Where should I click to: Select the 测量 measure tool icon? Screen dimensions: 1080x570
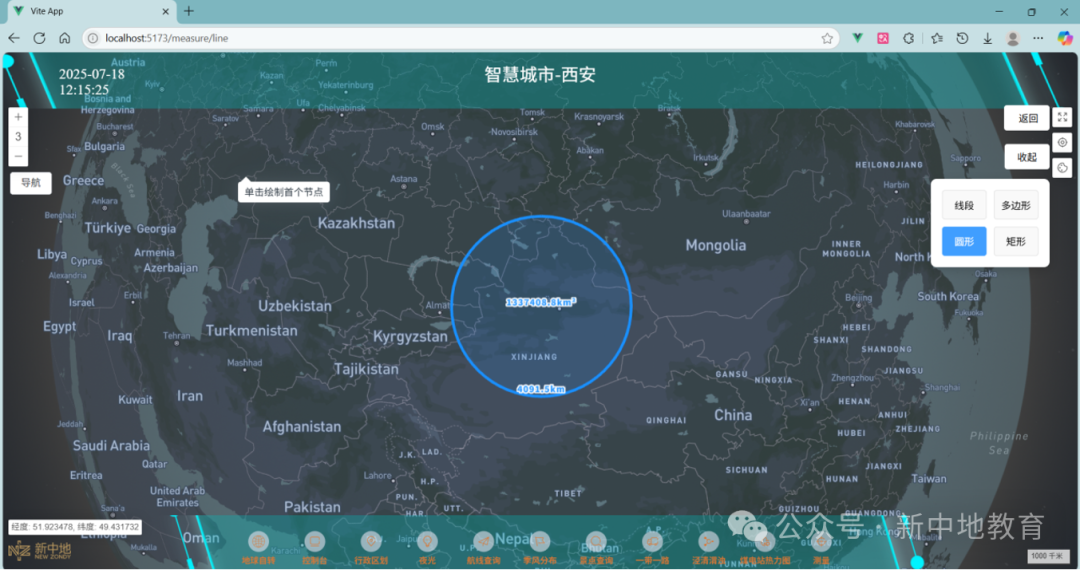[820, 542]
